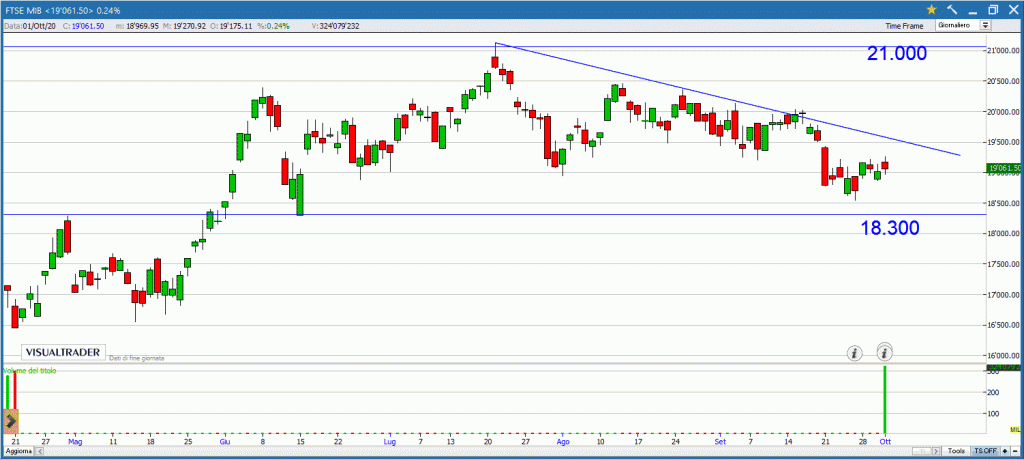The image size is (1024, 460).
Task: Click the left info marker icon
Action: coord(855,353)
